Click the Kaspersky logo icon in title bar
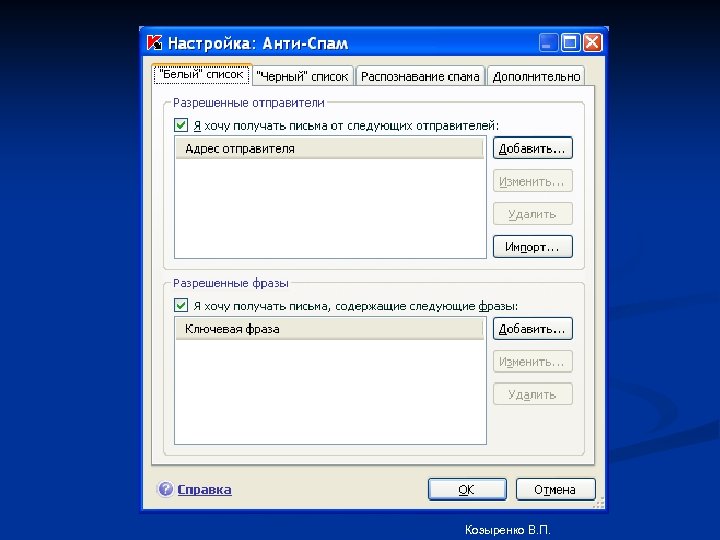This screenshot has width=720, height=540. pyautogui.click(x=155, y=43)
